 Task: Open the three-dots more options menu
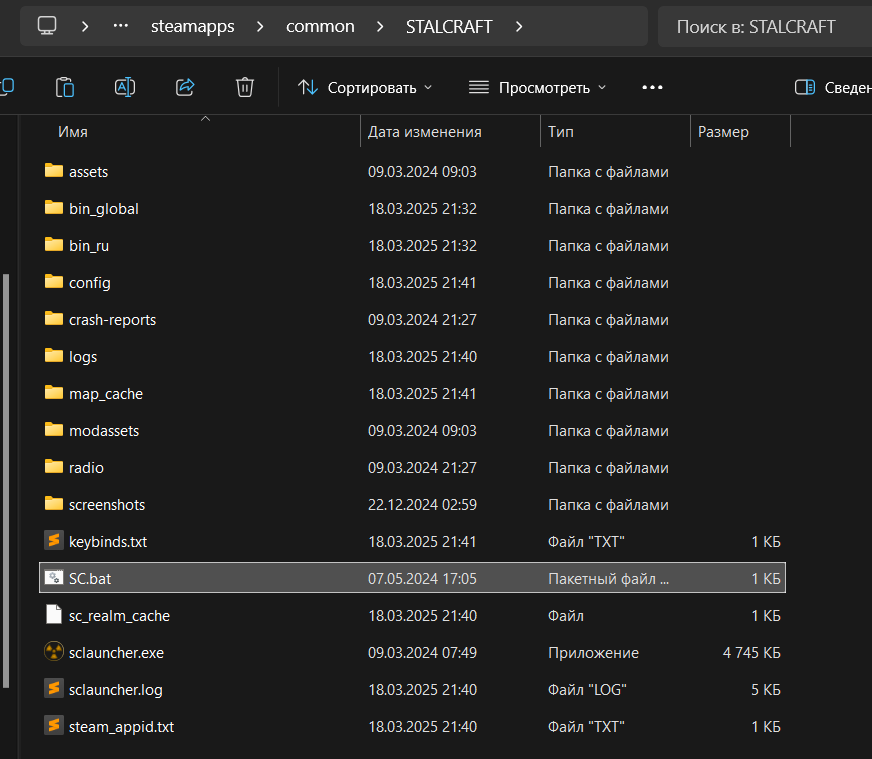point(652,87)
